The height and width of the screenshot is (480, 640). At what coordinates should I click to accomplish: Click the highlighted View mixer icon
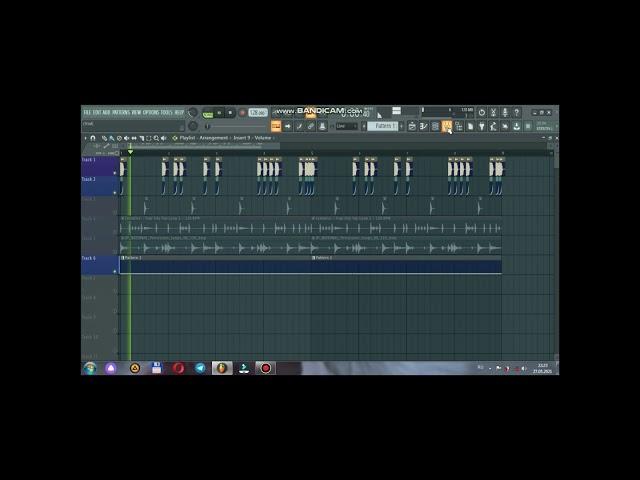447,126
